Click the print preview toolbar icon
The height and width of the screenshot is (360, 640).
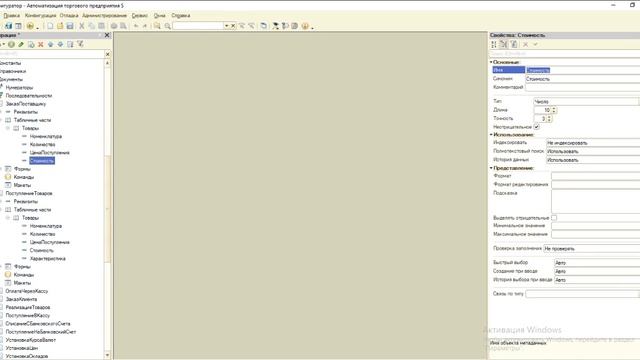pos(123,26)
